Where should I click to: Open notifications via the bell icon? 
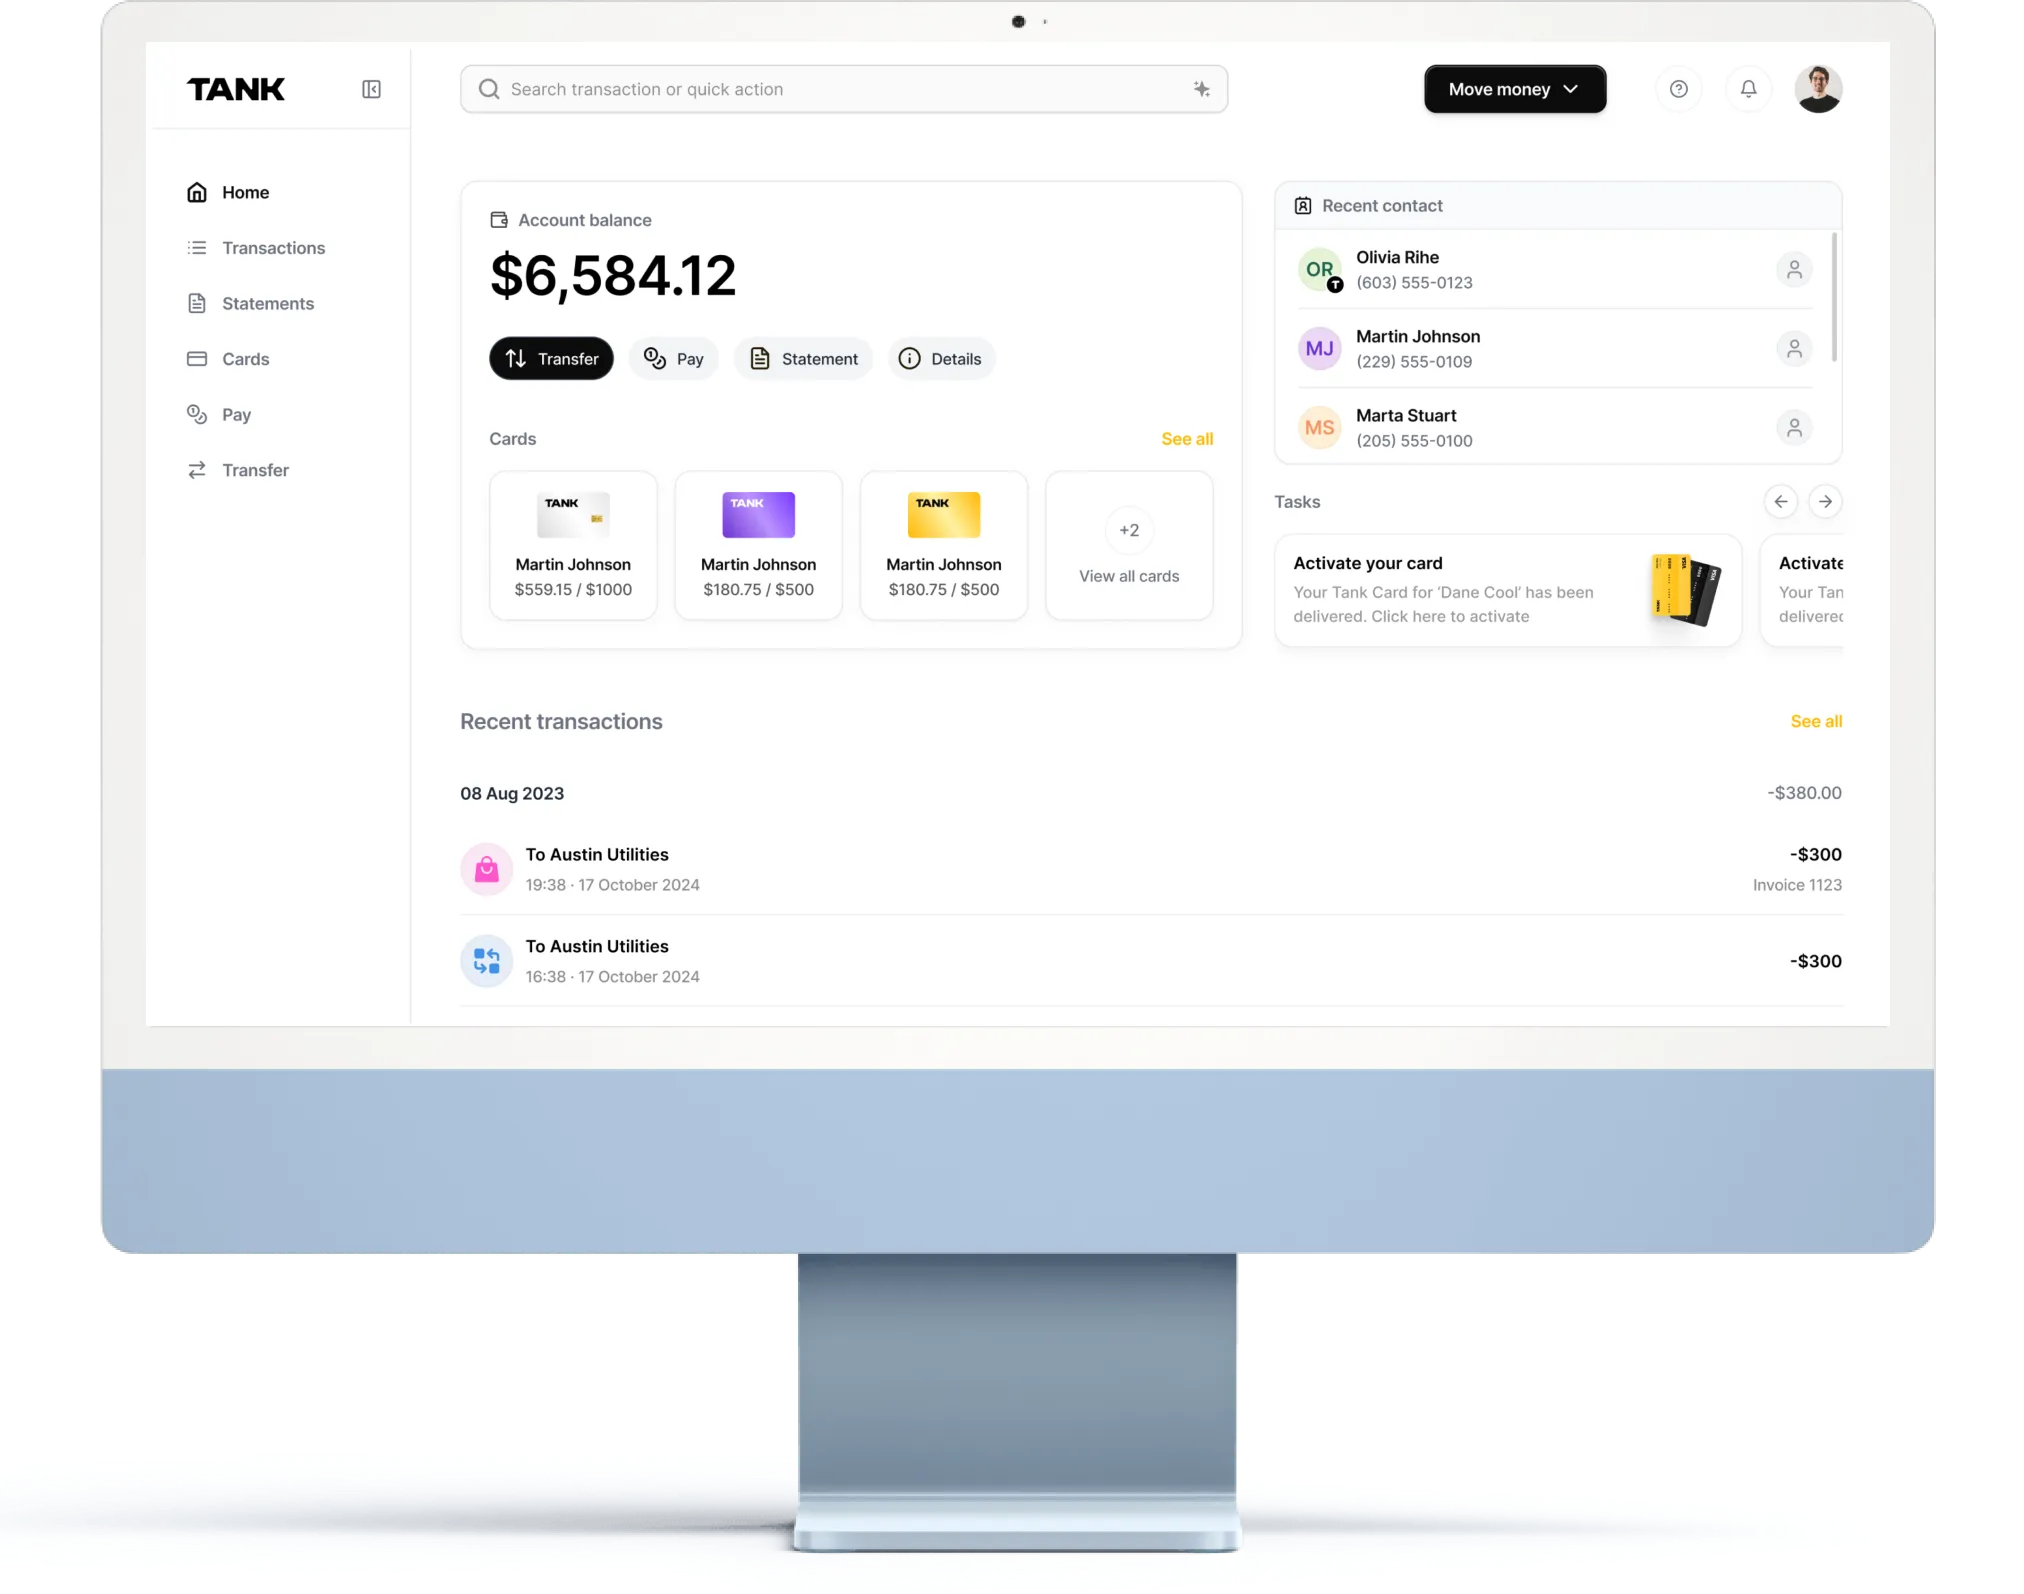click(1748, 89)
